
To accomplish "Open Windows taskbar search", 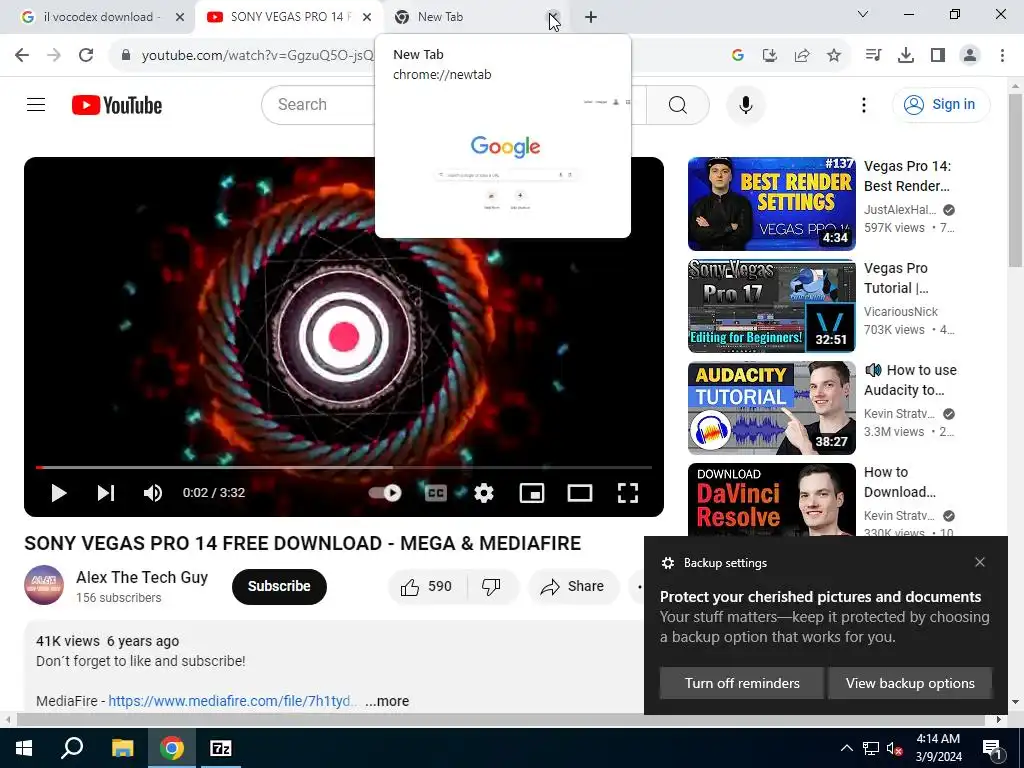I will 72,748.
